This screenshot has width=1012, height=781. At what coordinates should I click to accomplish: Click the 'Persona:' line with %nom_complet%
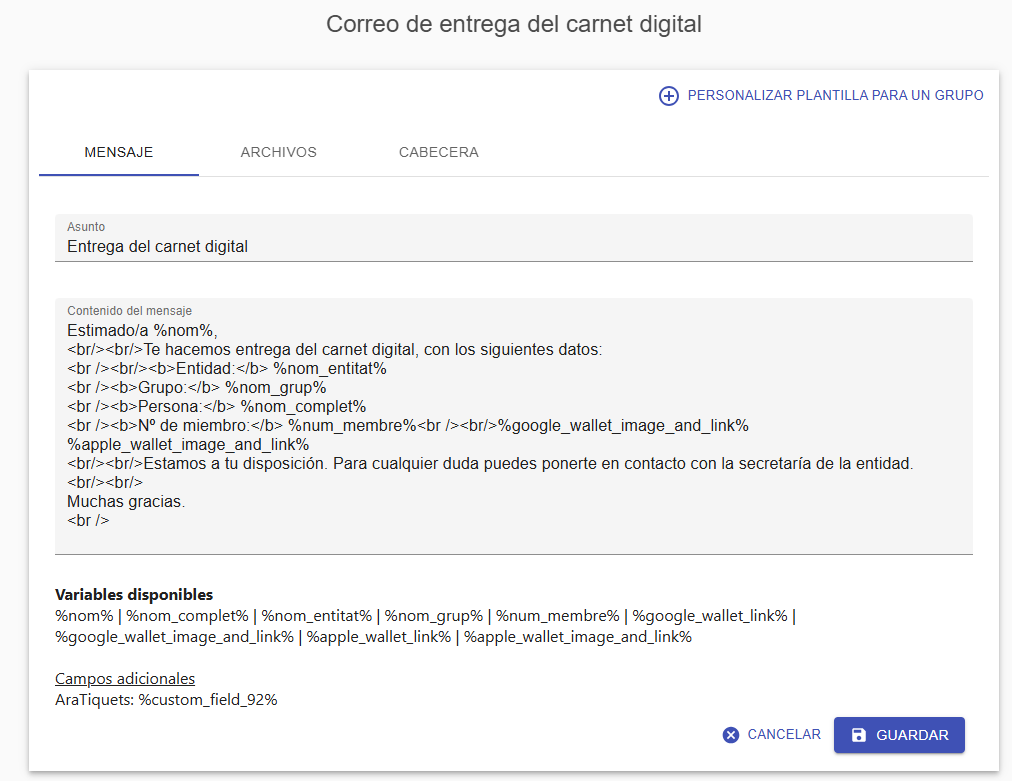point(217,407)
